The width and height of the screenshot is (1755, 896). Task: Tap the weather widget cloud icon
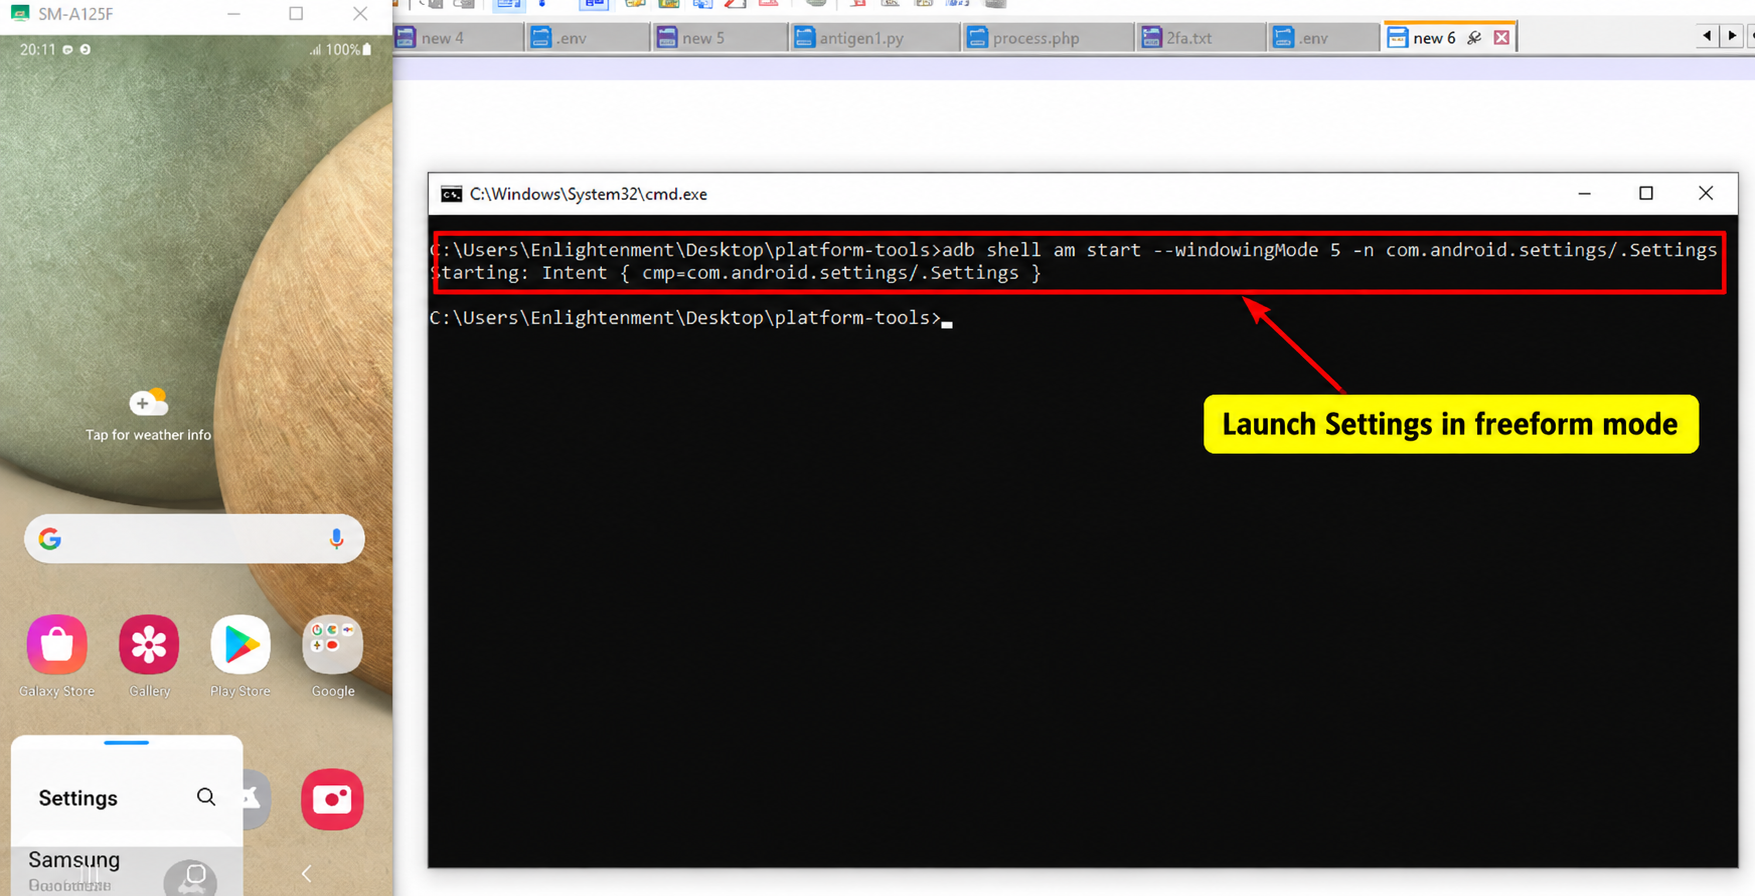pyautogui.click(x=148, y=402)
